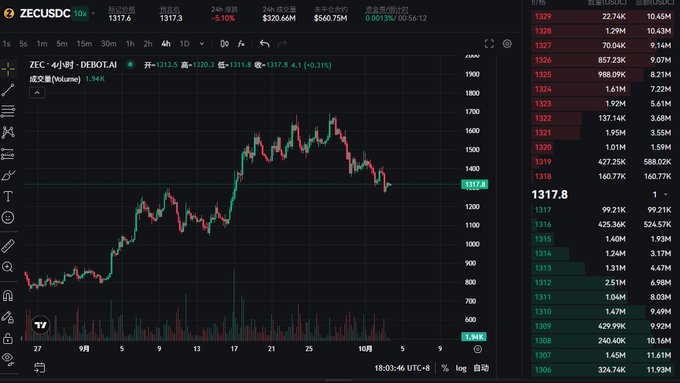
Task: Select the ruler measure tool
Action: 8,246
